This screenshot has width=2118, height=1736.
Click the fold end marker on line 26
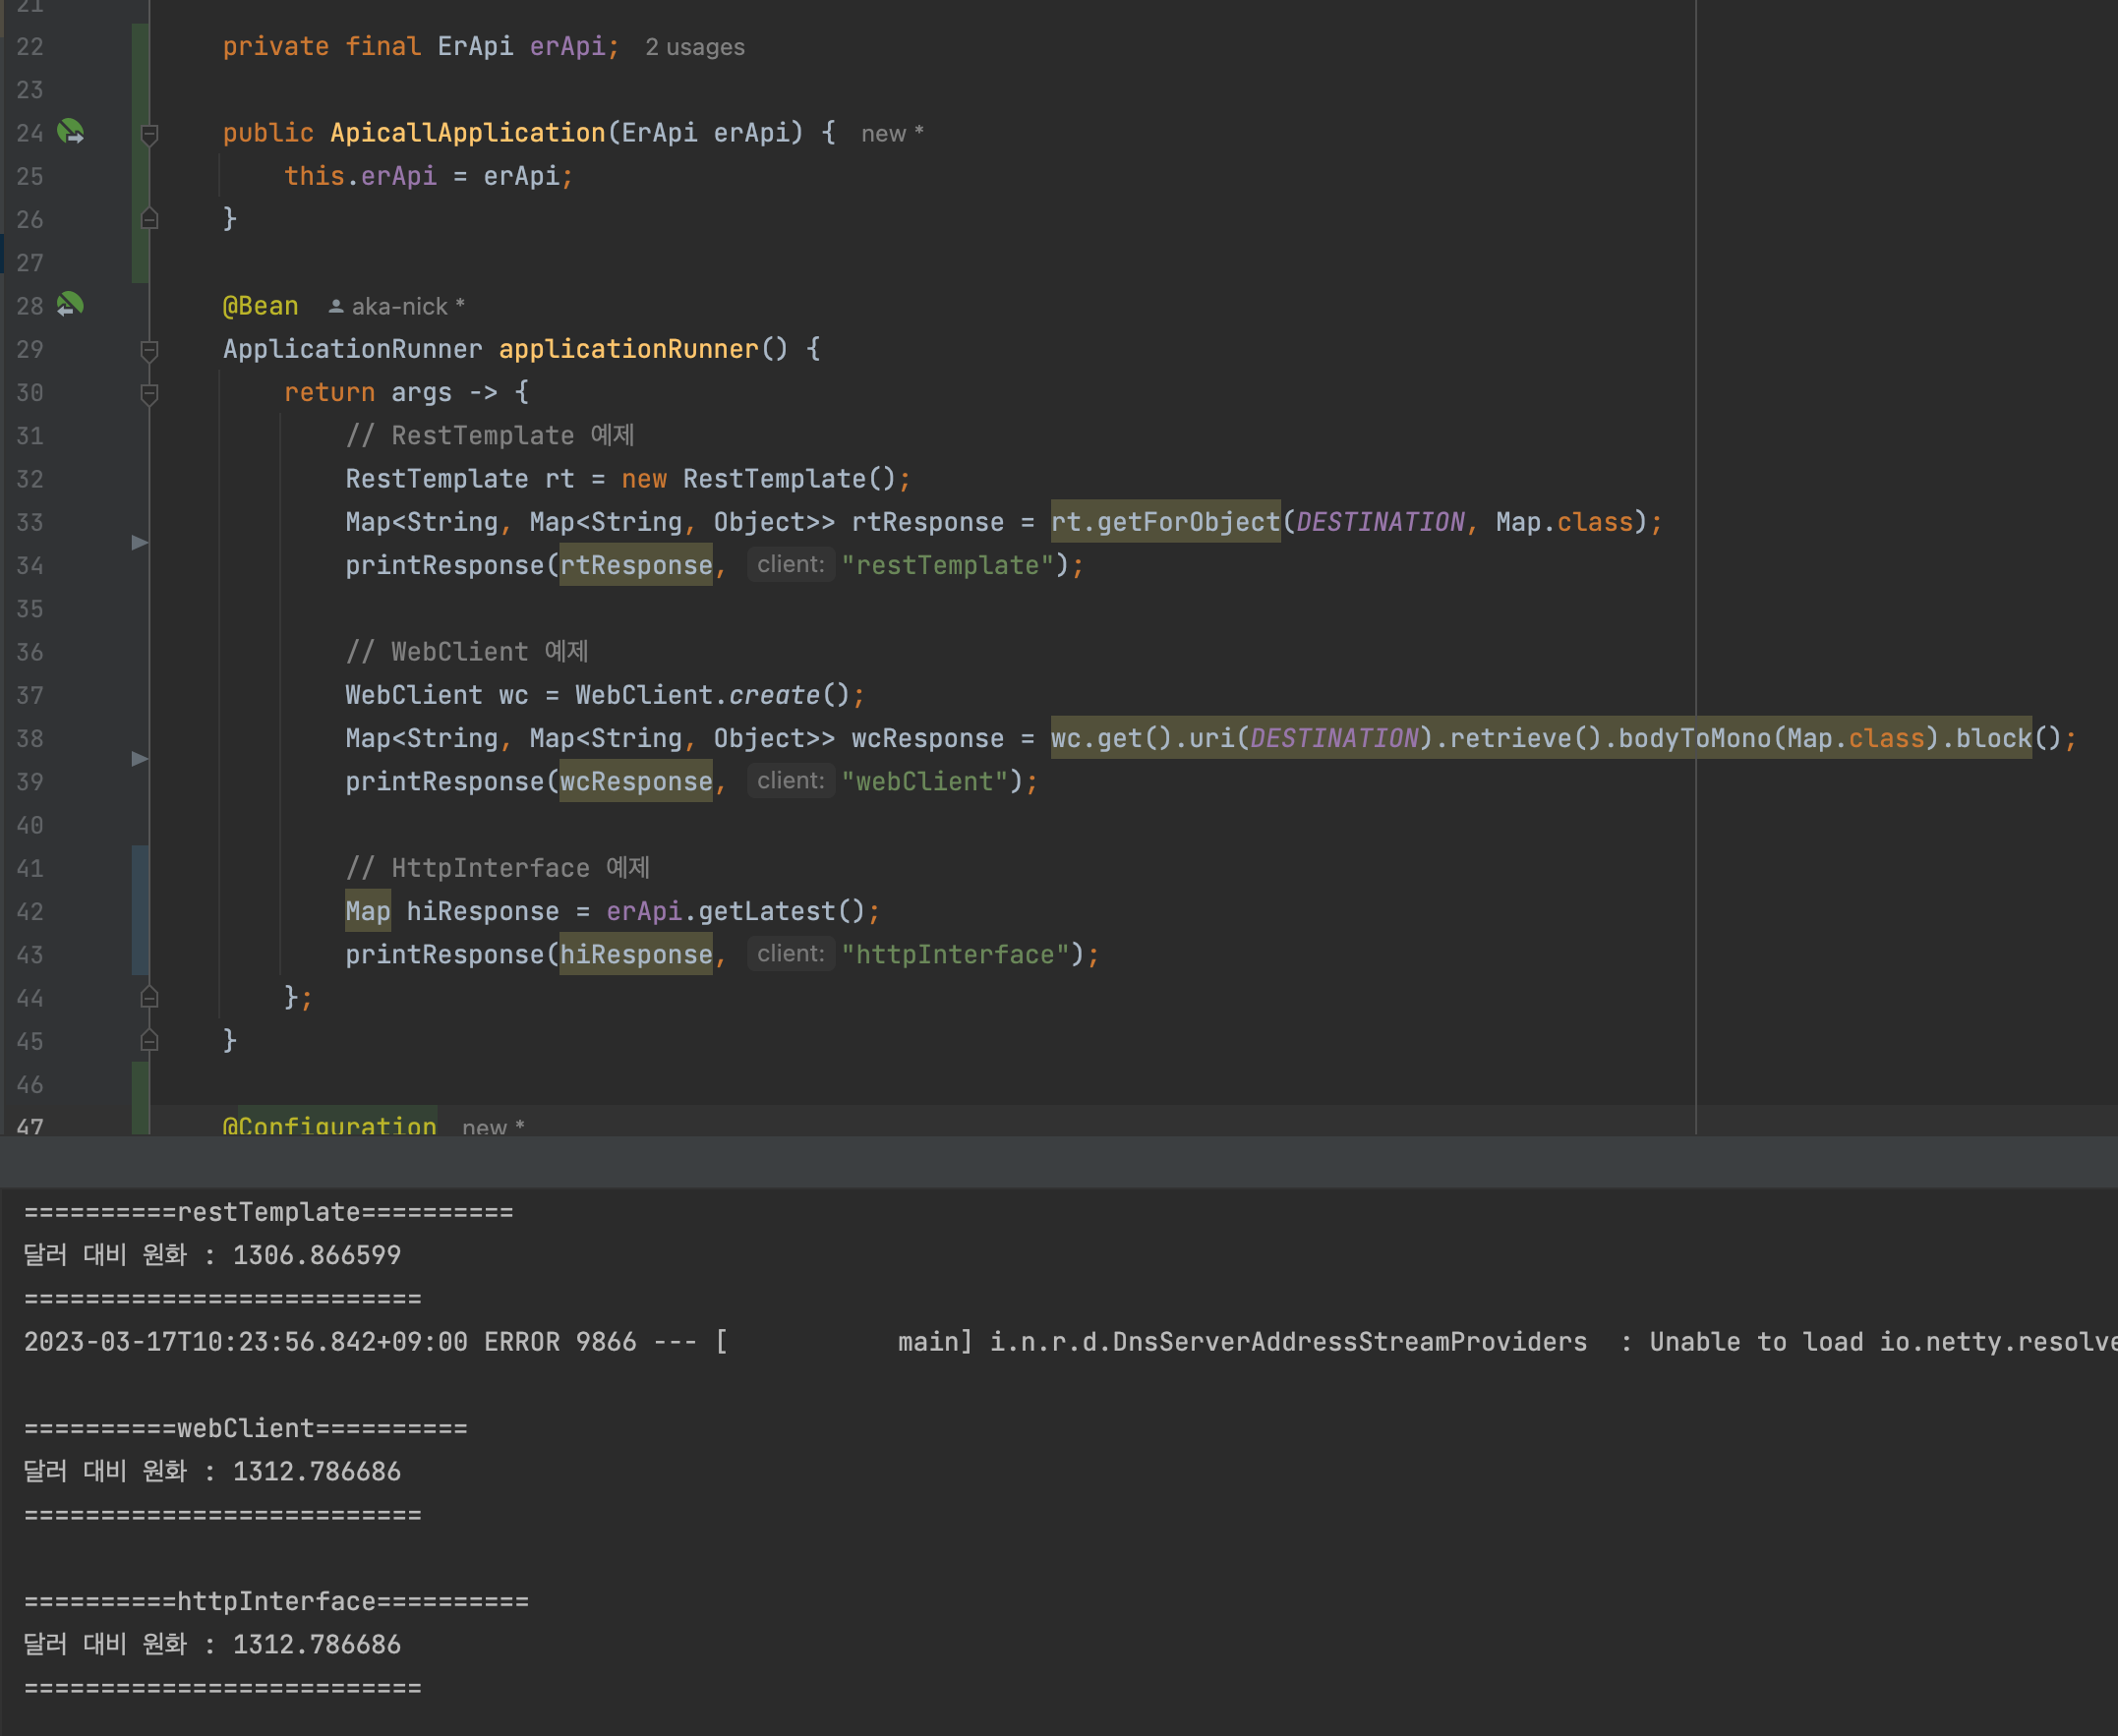pos(150,218)
